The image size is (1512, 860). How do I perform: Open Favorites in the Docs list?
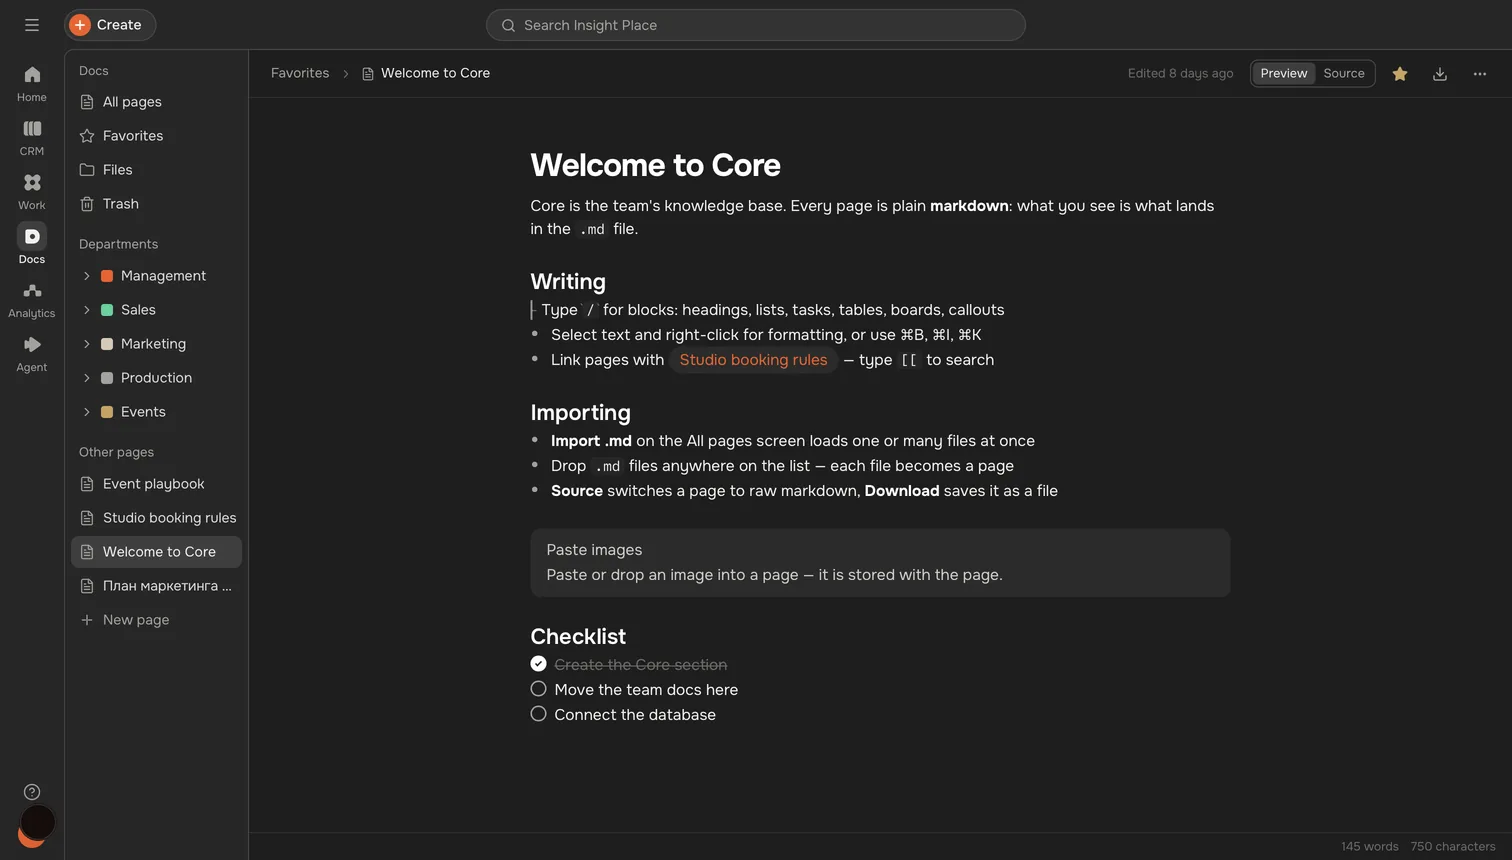(157, 136)
